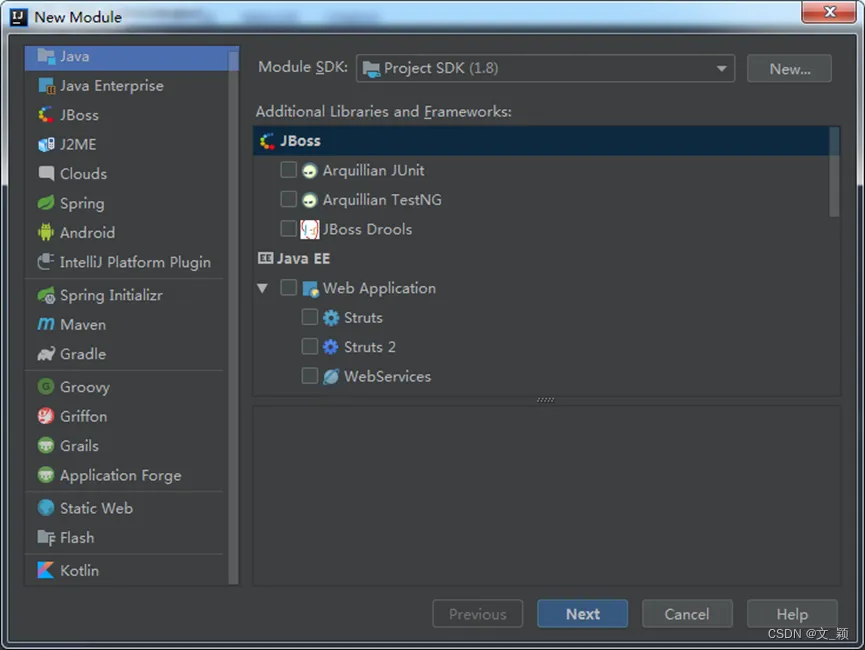Click the Clouds speech bubble icon
The image size is (865, 650).
46,174
